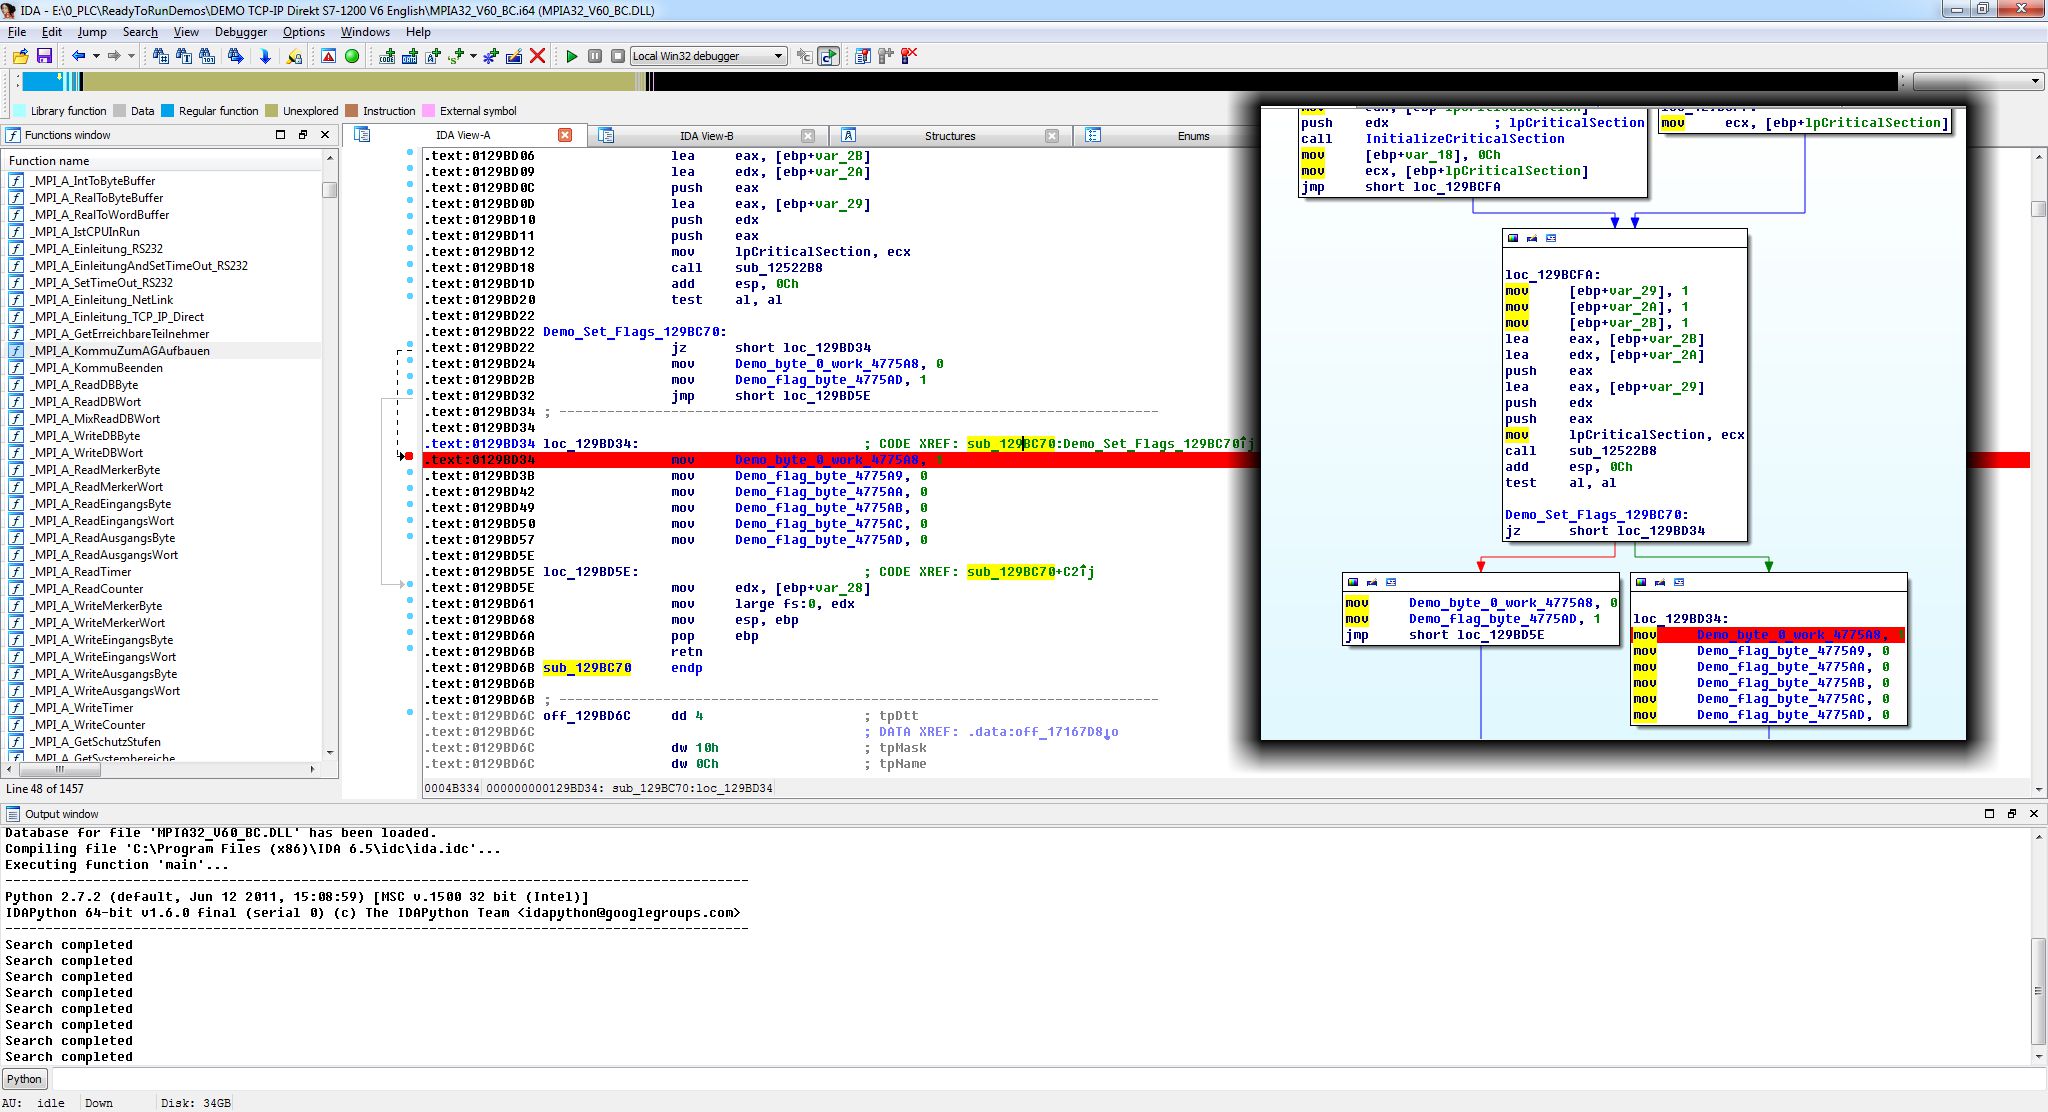Open the Jump menu
The width and height of the screenshot is (2048, 1112).
point(92,32)
